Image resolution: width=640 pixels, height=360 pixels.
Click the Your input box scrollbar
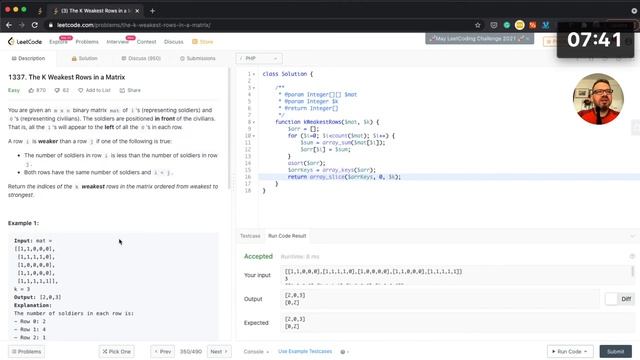pos(633,271)
